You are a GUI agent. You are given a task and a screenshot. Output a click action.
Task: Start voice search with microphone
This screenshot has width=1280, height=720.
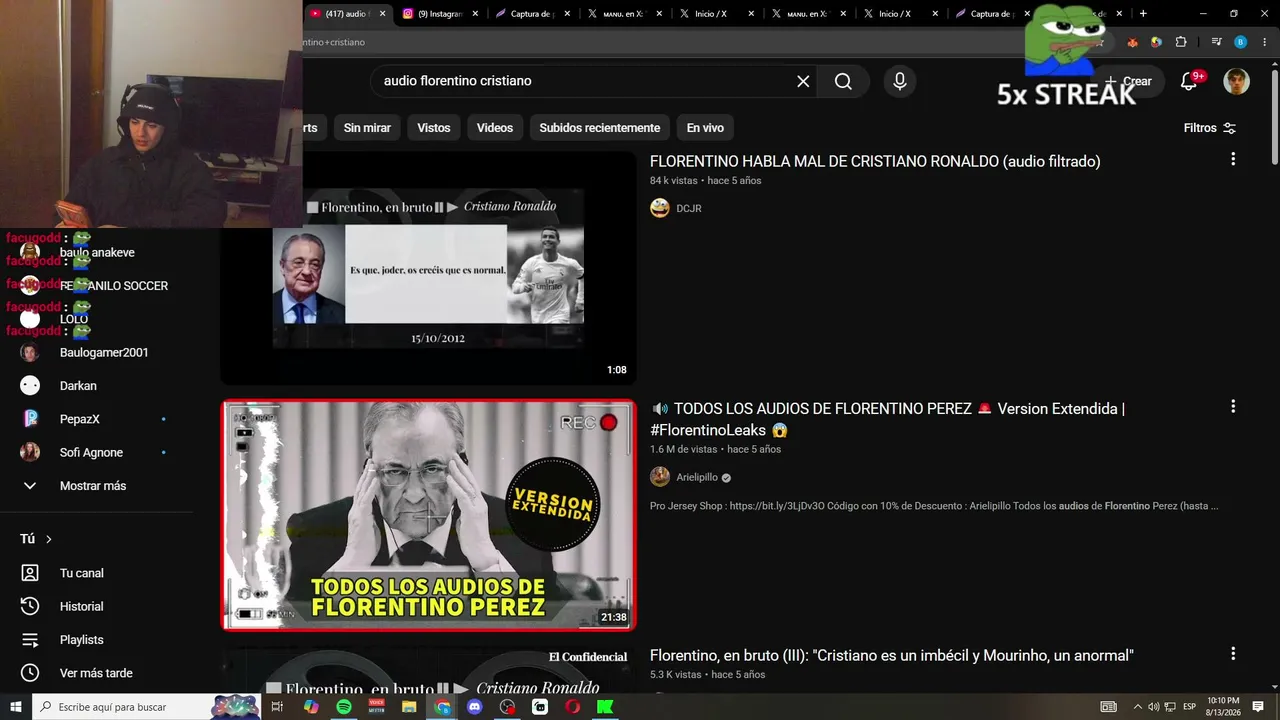coord(900,81)
